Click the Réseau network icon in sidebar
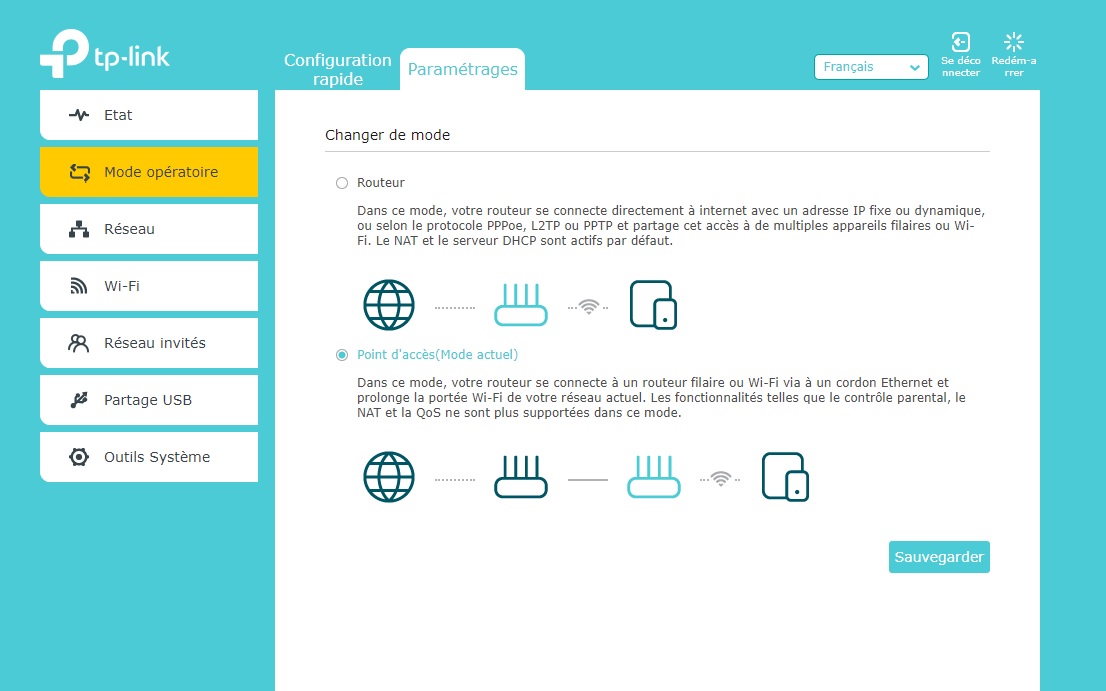The height and width of the screenshot is (691, 1106). pyautogui.click(x=79, y=229)
